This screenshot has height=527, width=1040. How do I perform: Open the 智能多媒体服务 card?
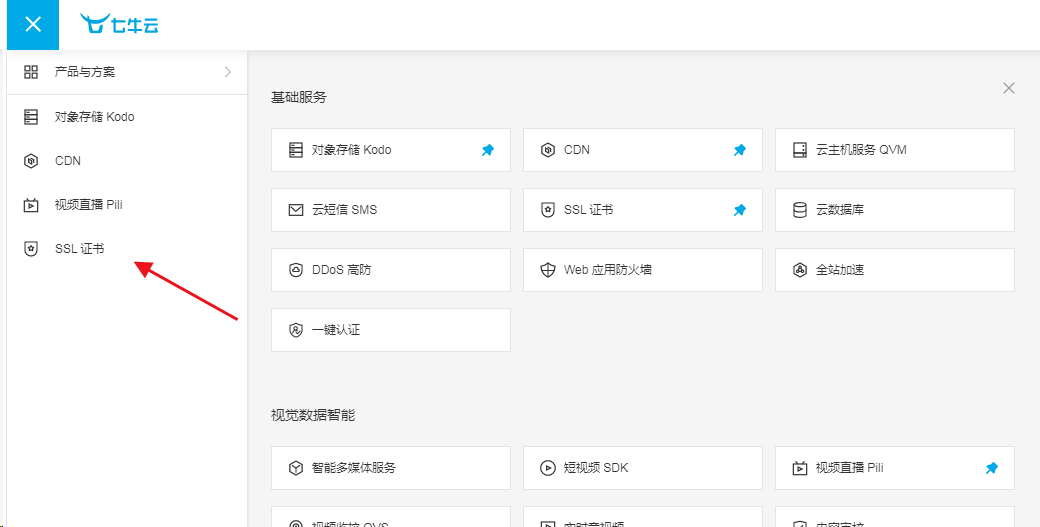click(391, 468)
